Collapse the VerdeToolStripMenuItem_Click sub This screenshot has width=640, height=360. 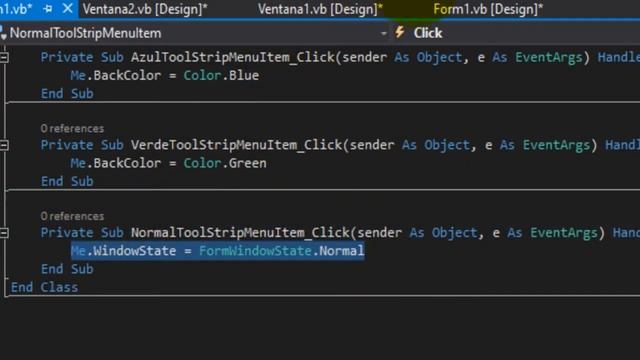[4, 145]
